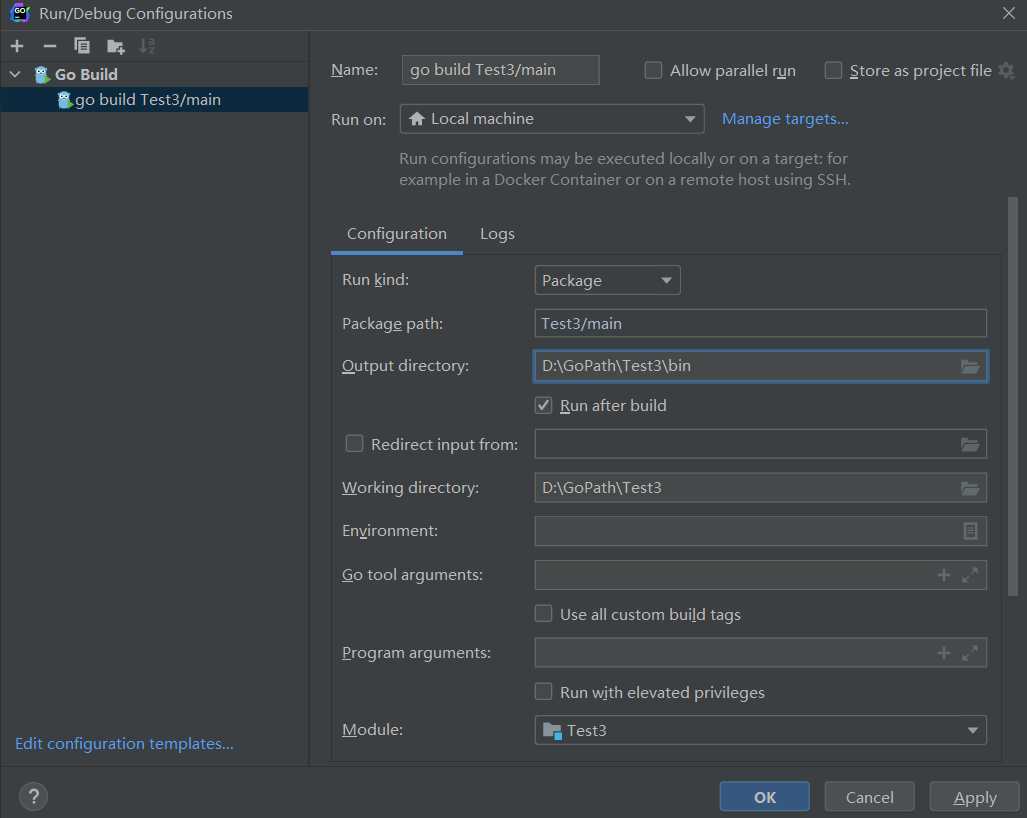The image size is (1027, 818).
Task: Collapse the Go Build tree node
Action: [15, 74]
